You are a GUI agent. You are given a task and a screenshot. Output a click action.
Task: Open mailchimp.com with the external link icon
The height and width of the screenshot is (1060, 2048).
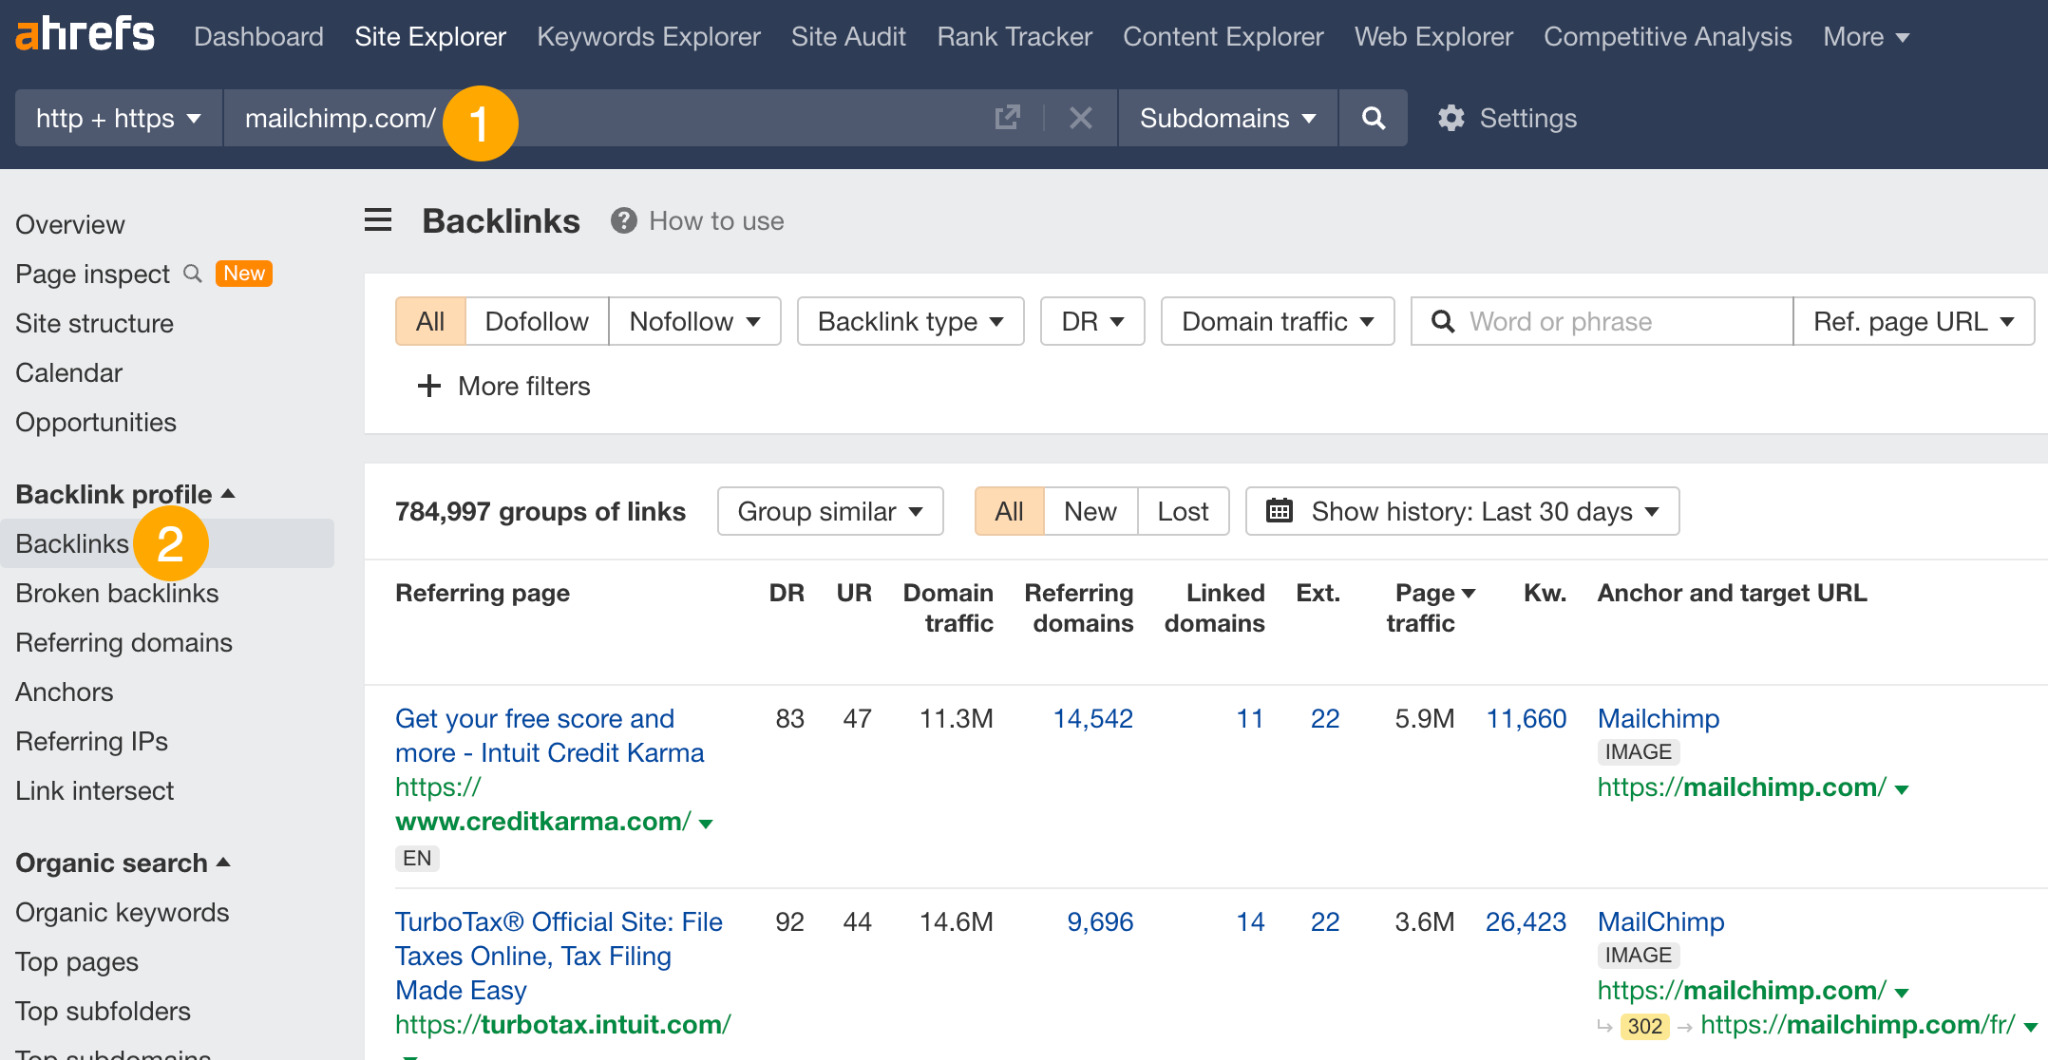point(1007,118)
